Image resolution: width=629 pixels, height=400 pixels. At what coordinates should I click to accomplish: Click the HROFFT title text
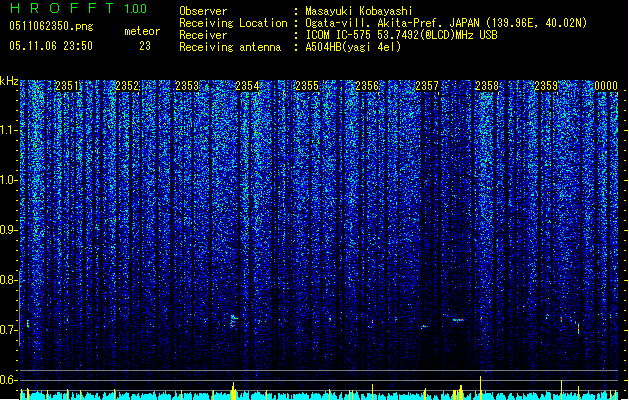(62, 8)
